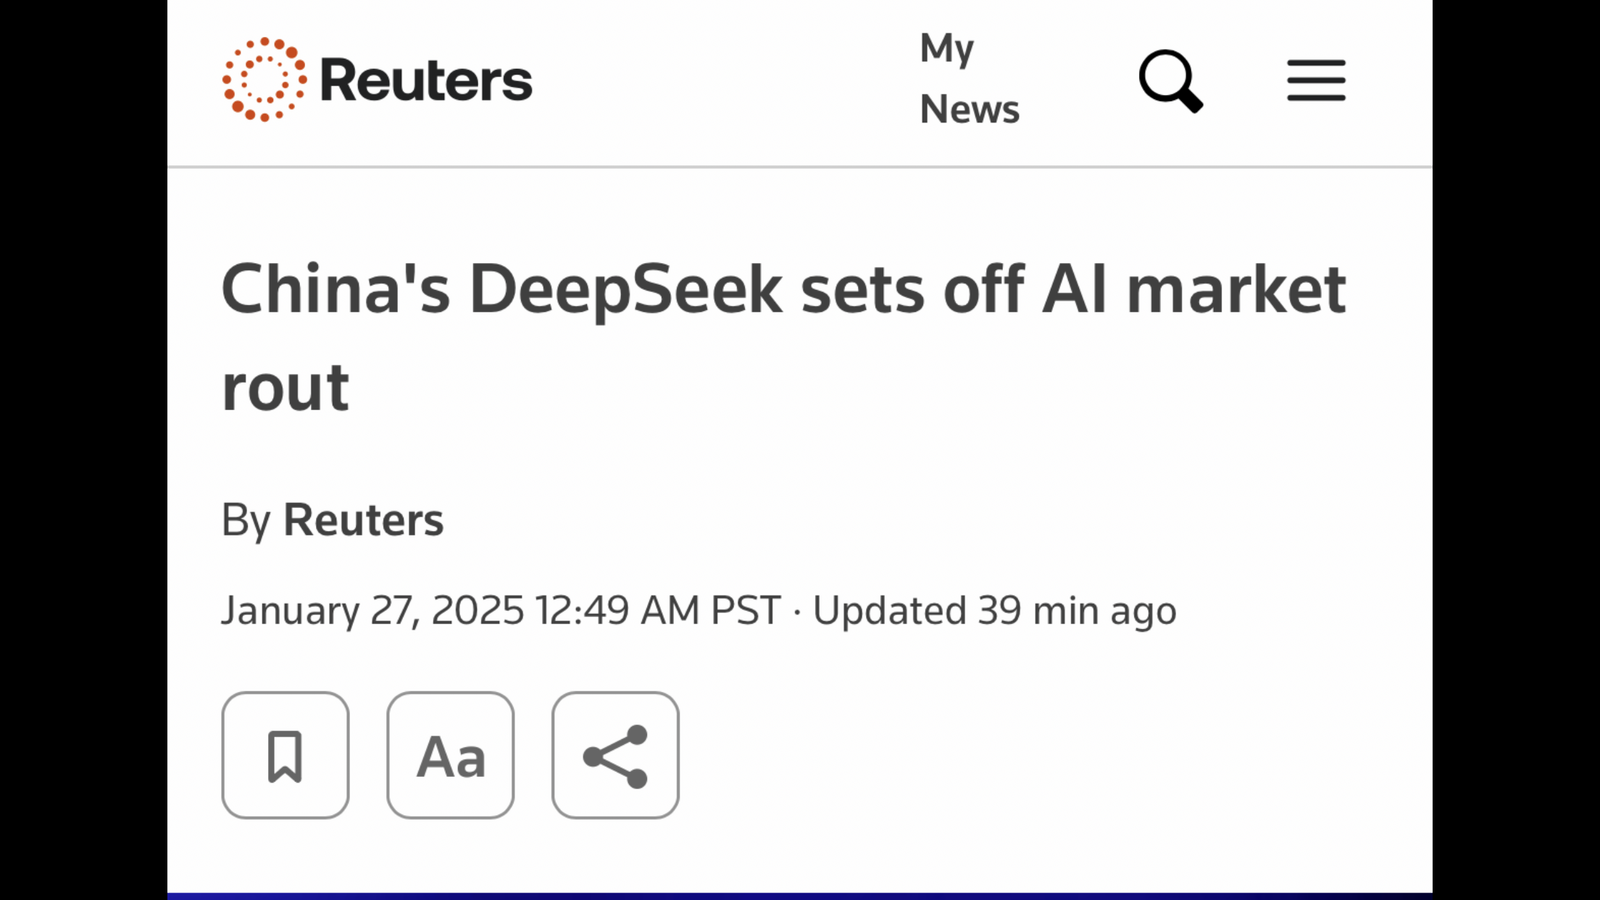This screenshot has height=900, width=1600.
Task: Click the 'By' label before the author
Action: (246, 521)
